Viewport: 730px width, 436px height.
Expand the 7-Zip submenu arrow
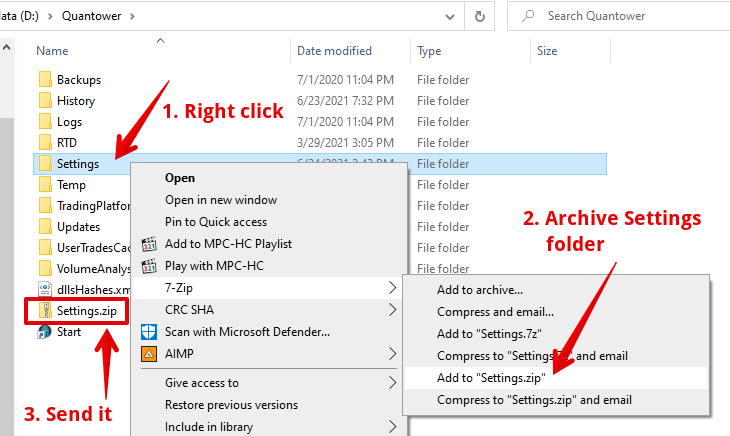click(393, 288)
